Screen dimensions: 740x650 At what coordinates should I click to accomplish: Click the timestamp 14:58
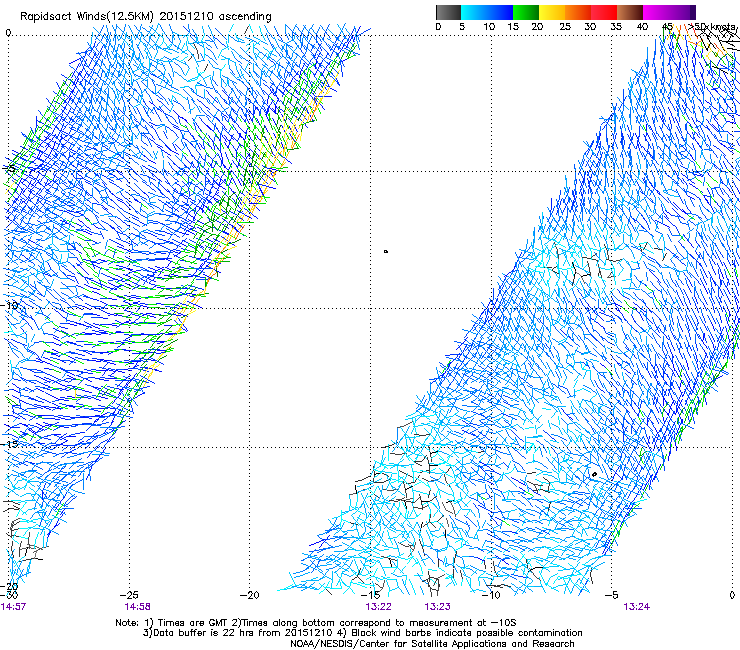pyautogui.click(x=137, y=607)
